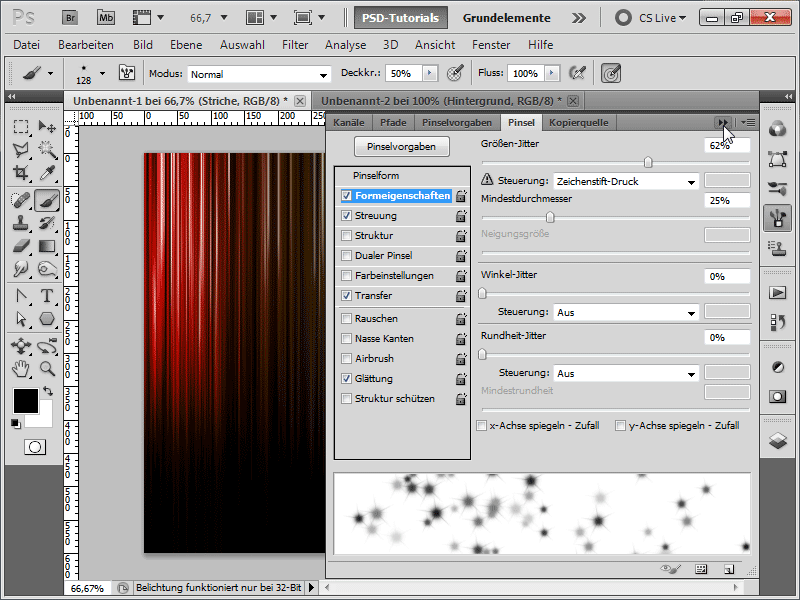800x600 pixels.
Task: Enable the Farbeinstellungen checkbox
Action: (346, 276)
